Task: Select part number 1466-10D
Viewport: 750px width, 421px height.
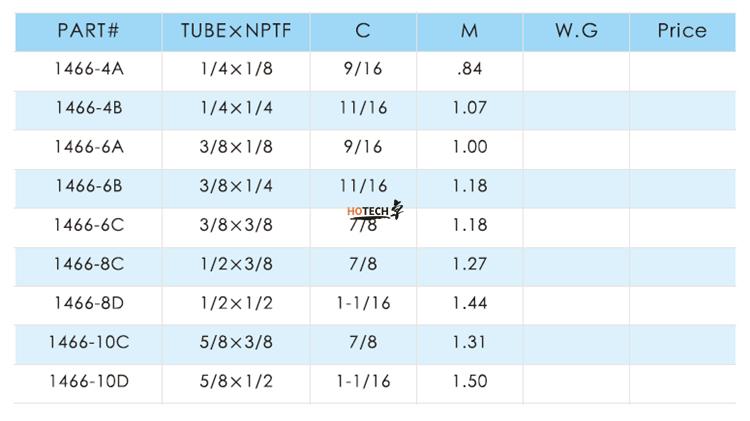Action: click(88, 381)
